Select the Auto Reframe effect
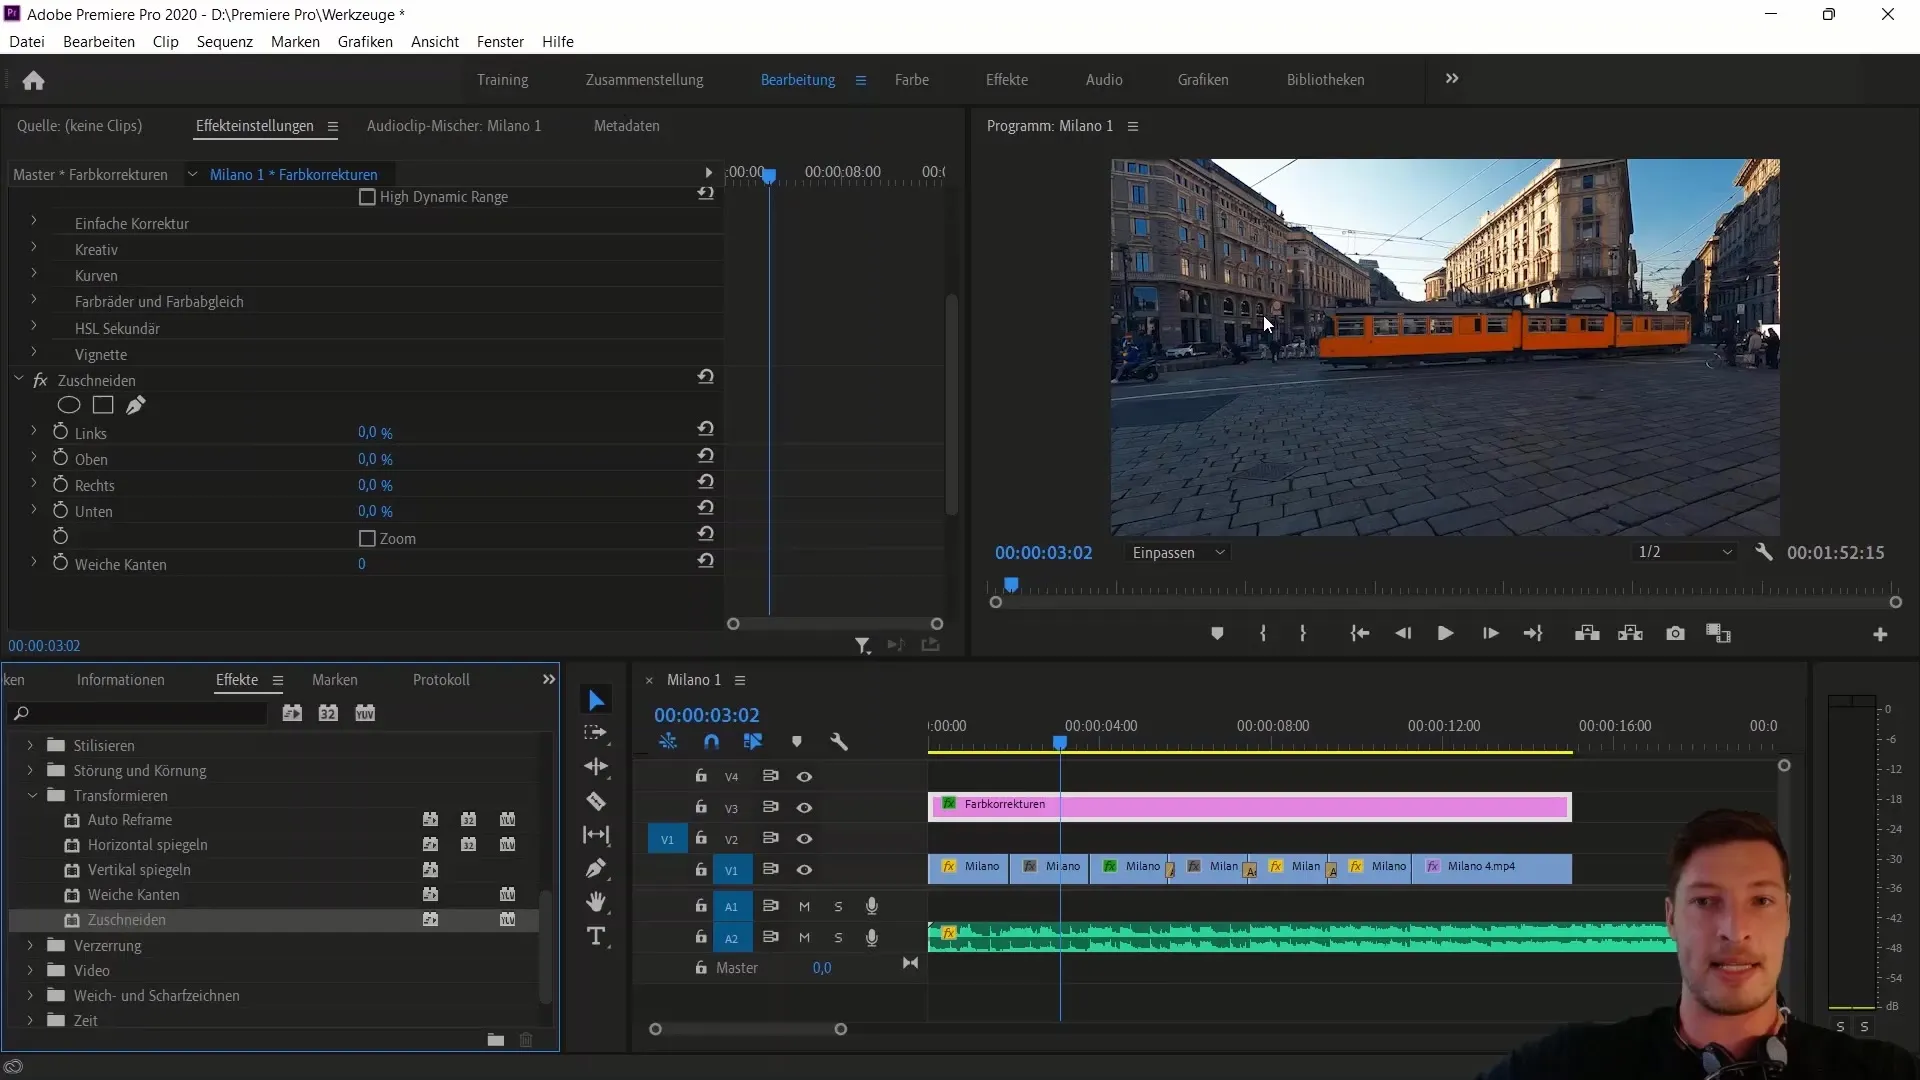1920x1080 pixels. tap(130, 820)
